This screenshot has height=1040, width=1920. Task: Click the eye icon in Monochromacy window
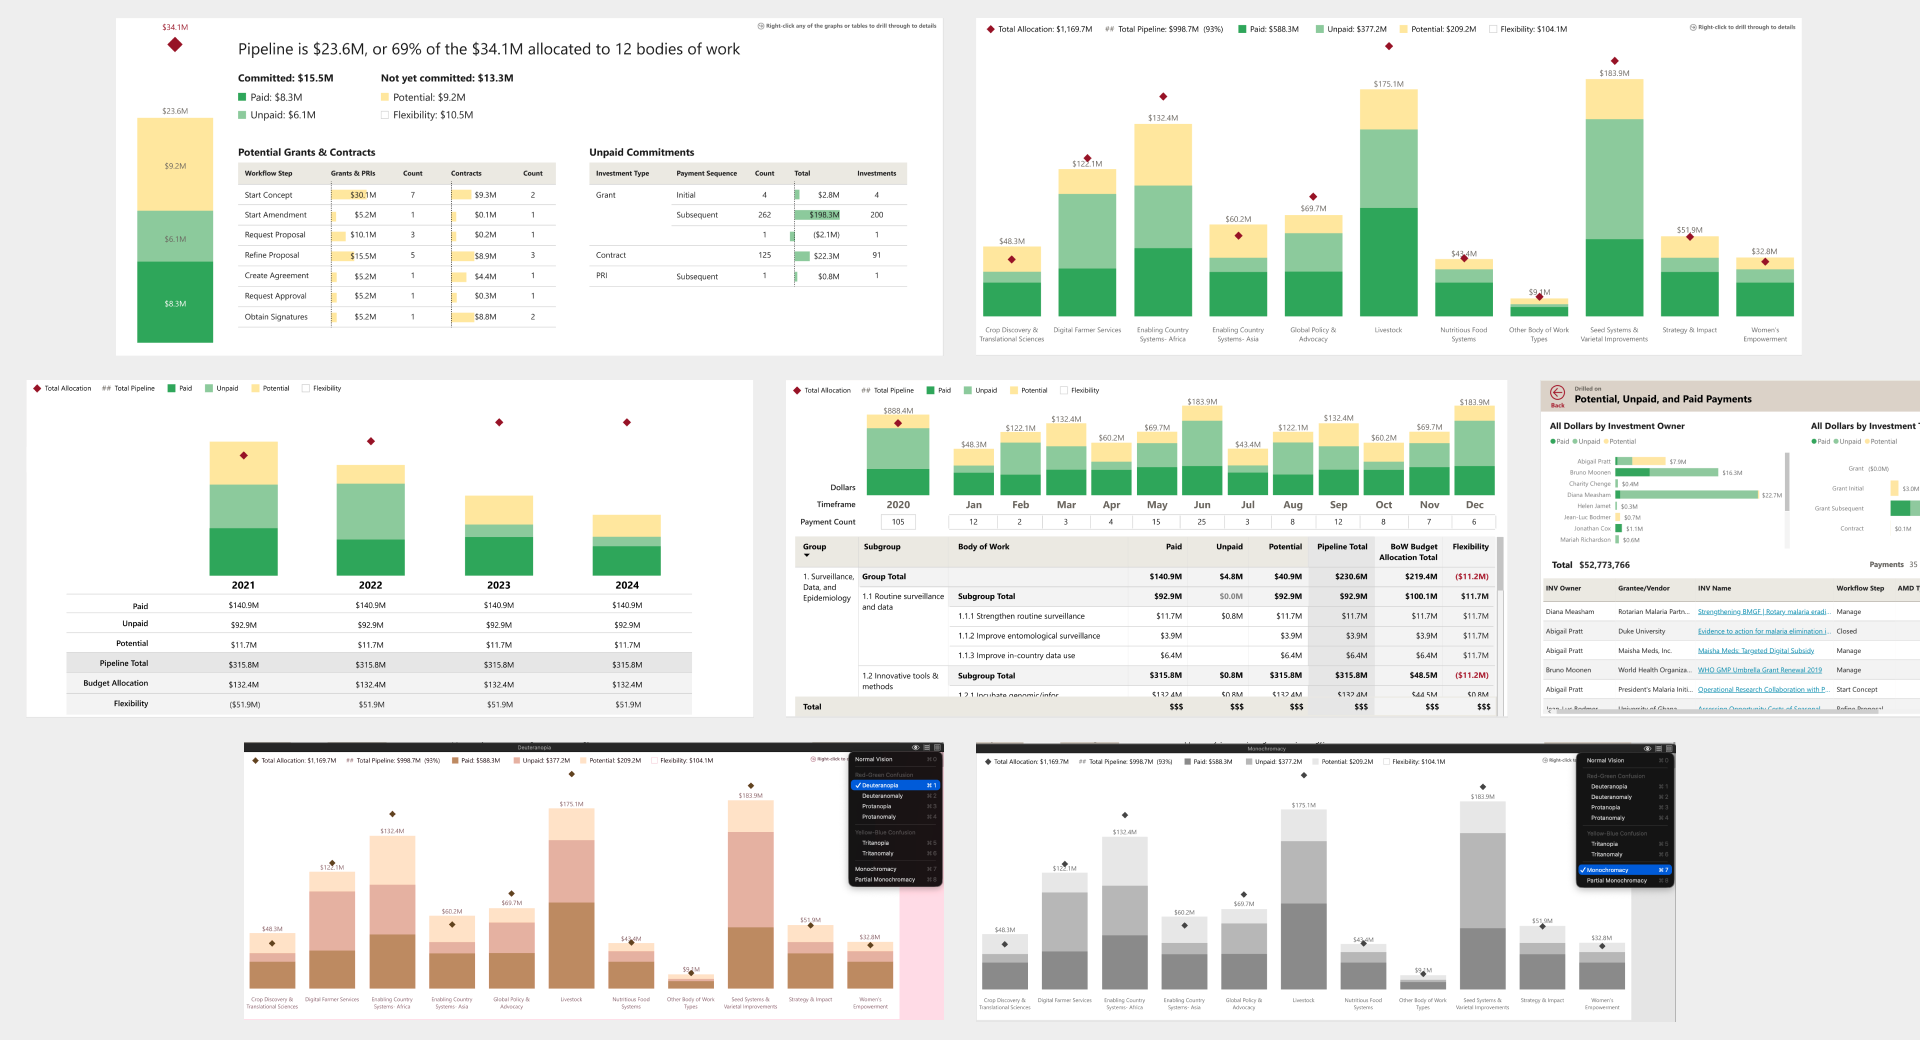pyautogui.click(x=1647, y=748)
